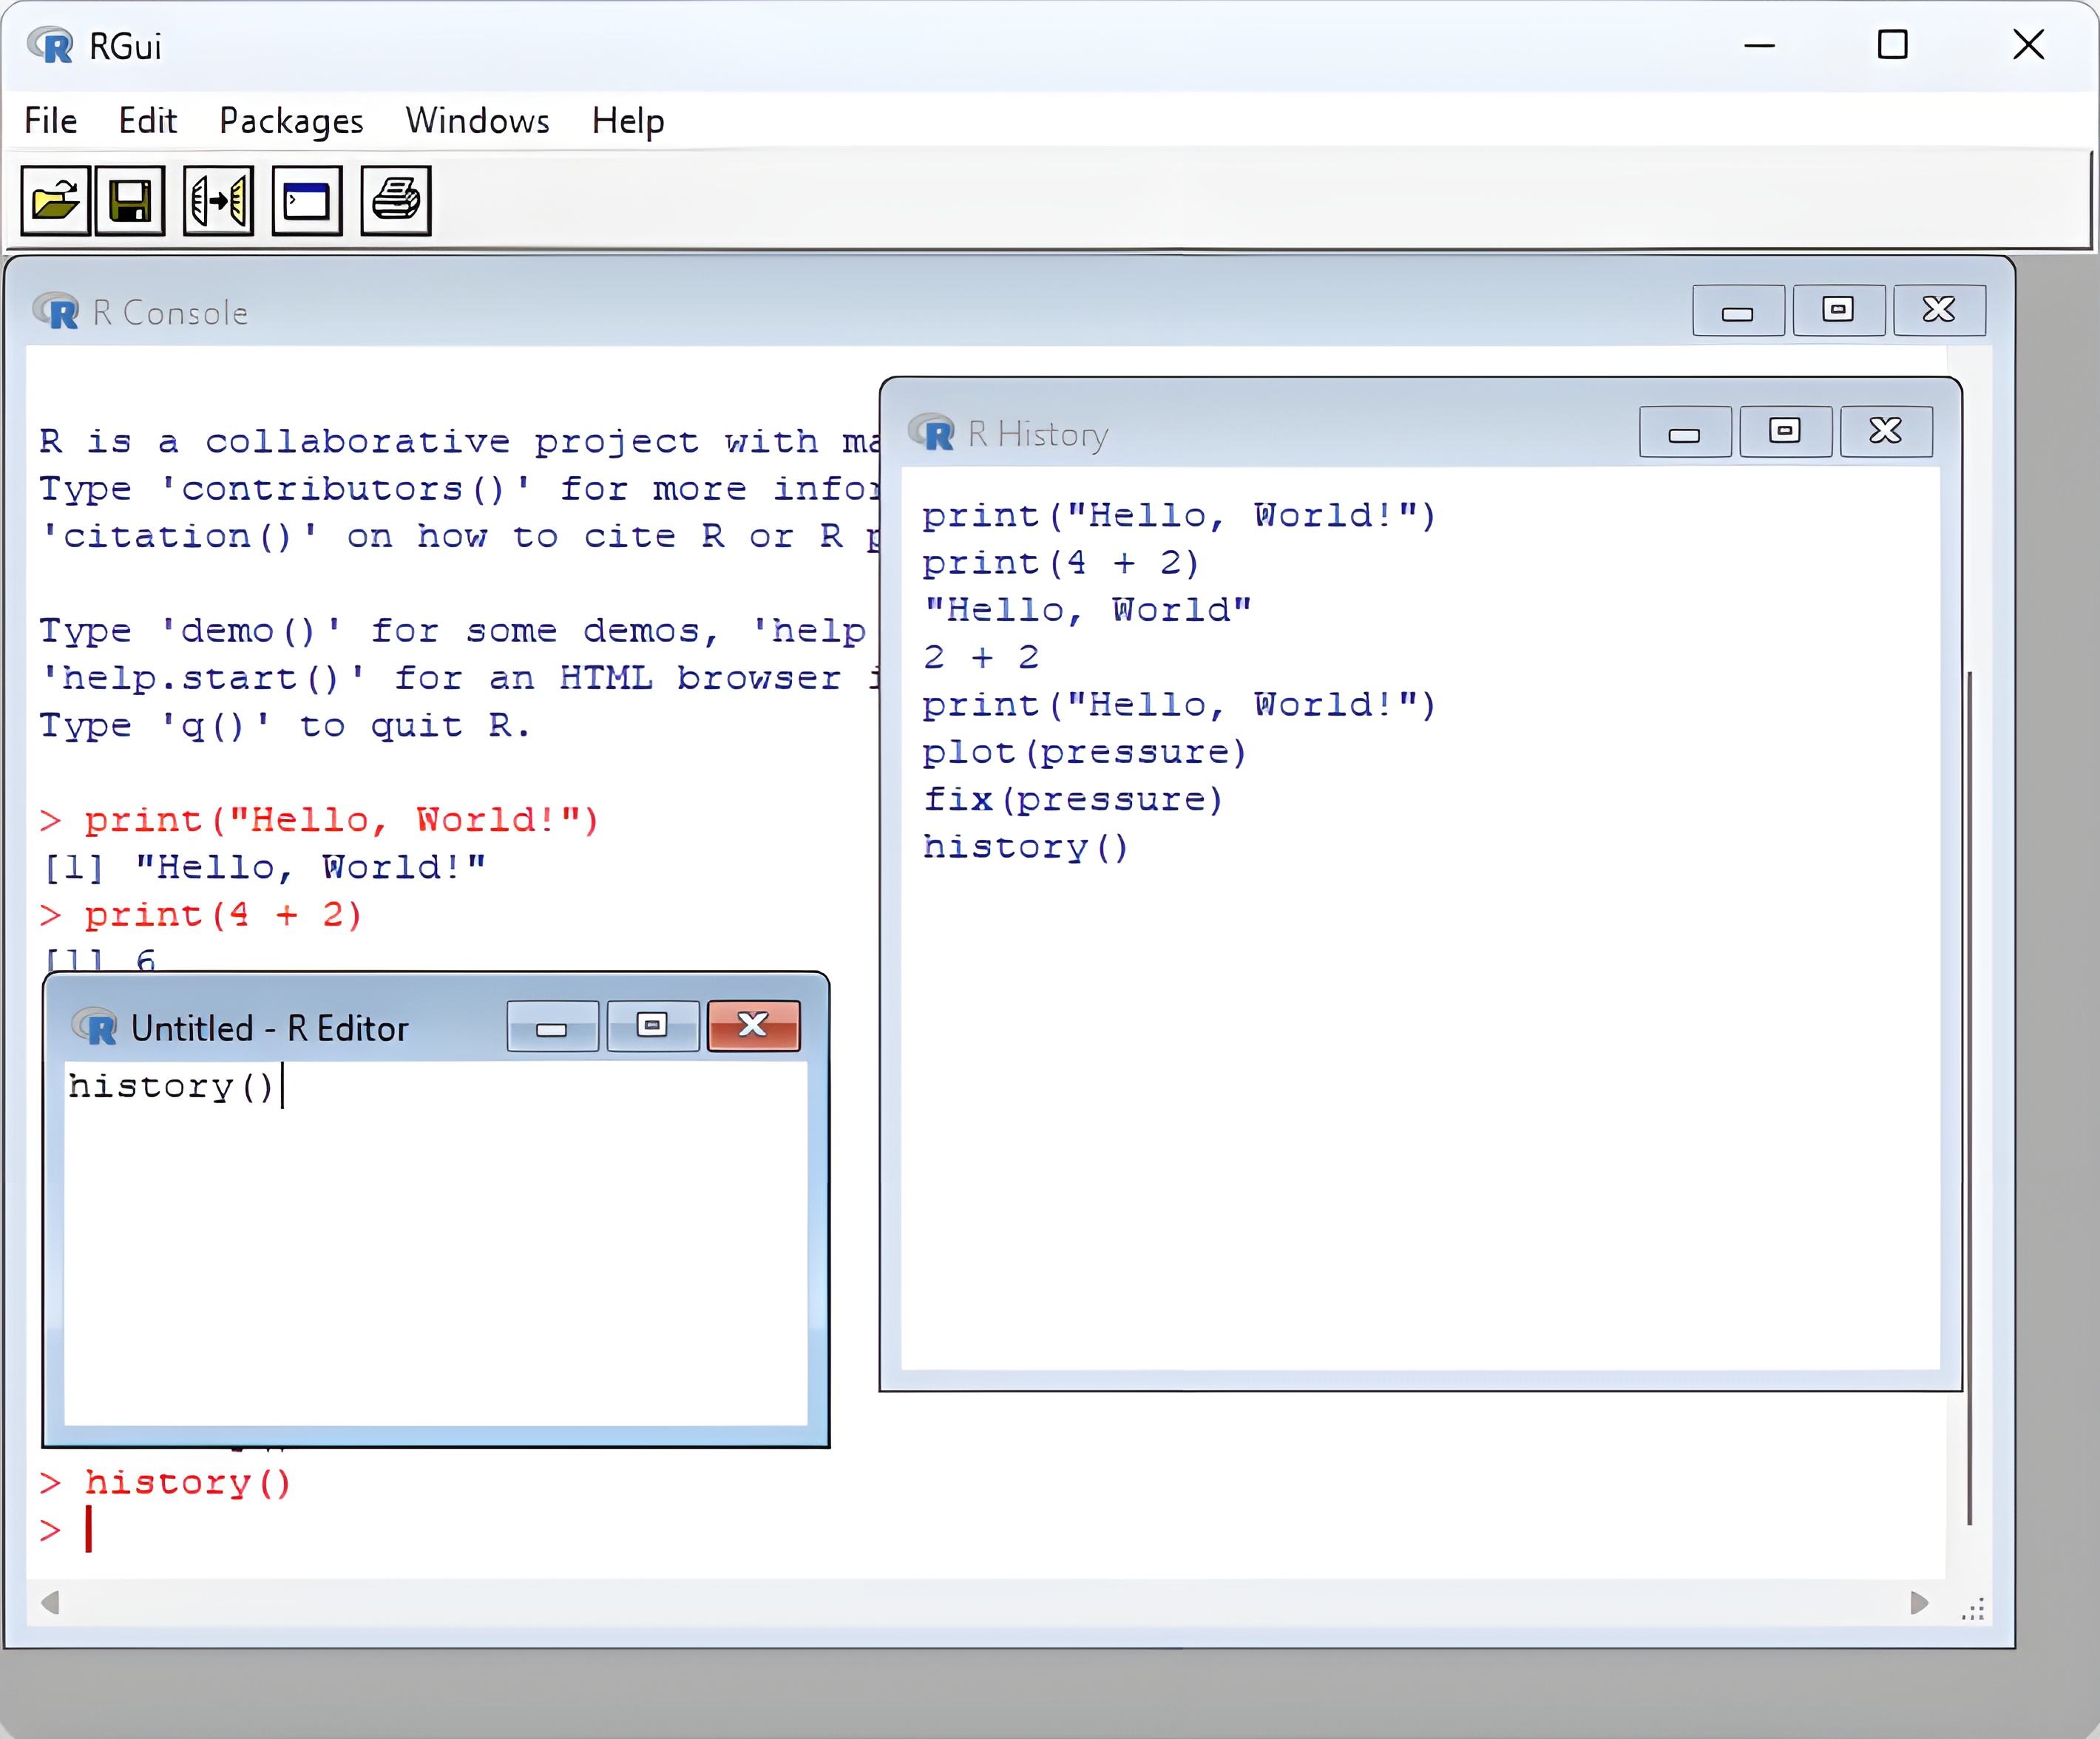The width and height of the screenshot is (2100, 1739).
Task: Open the Help menu
Action: [627, 121]
